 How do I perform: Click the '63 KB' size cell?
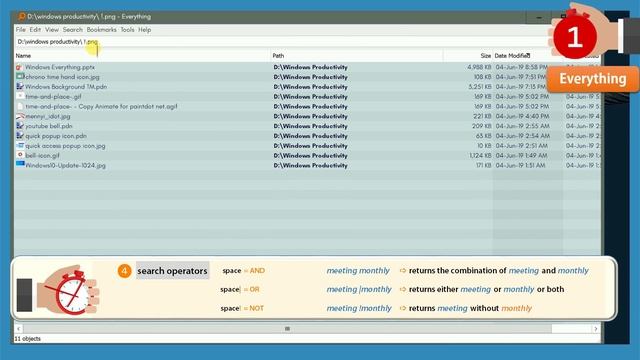coord(484,136)
